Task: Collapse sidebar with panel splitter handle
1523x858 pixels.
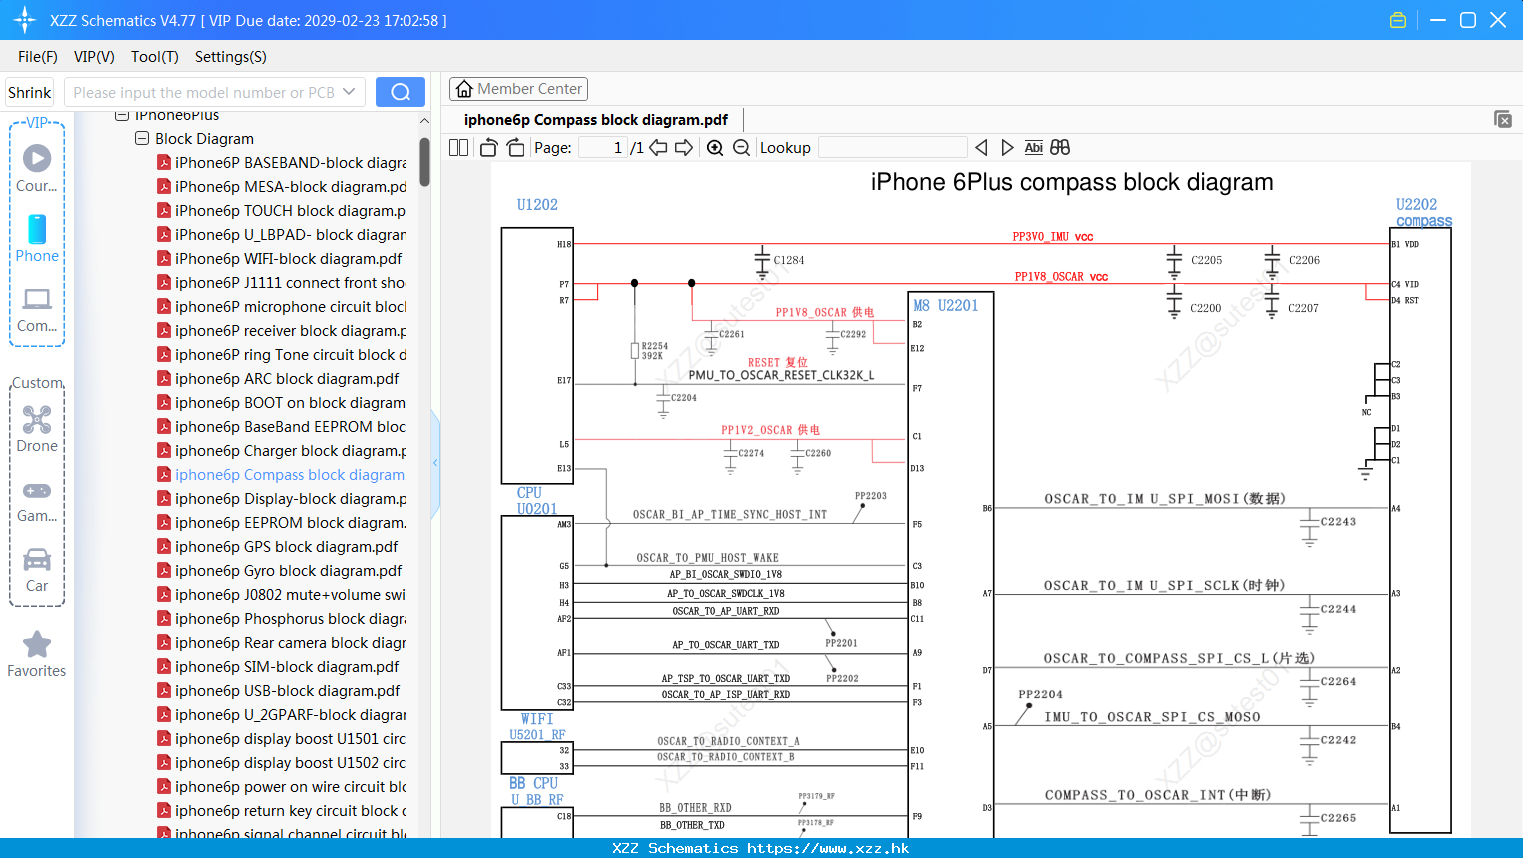Action: click(435, 463)
